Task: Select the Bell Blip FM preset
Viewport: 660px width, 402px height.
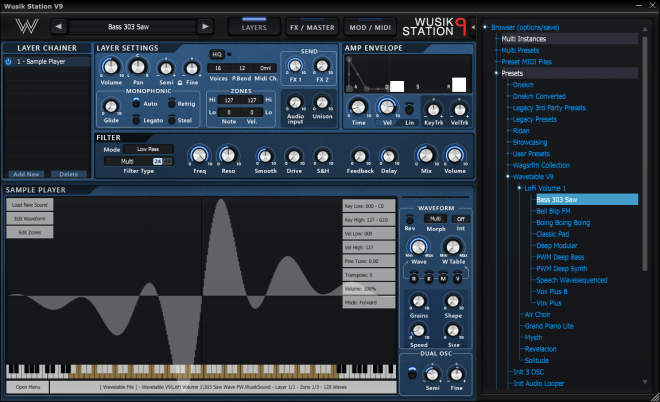Action: 553,211
